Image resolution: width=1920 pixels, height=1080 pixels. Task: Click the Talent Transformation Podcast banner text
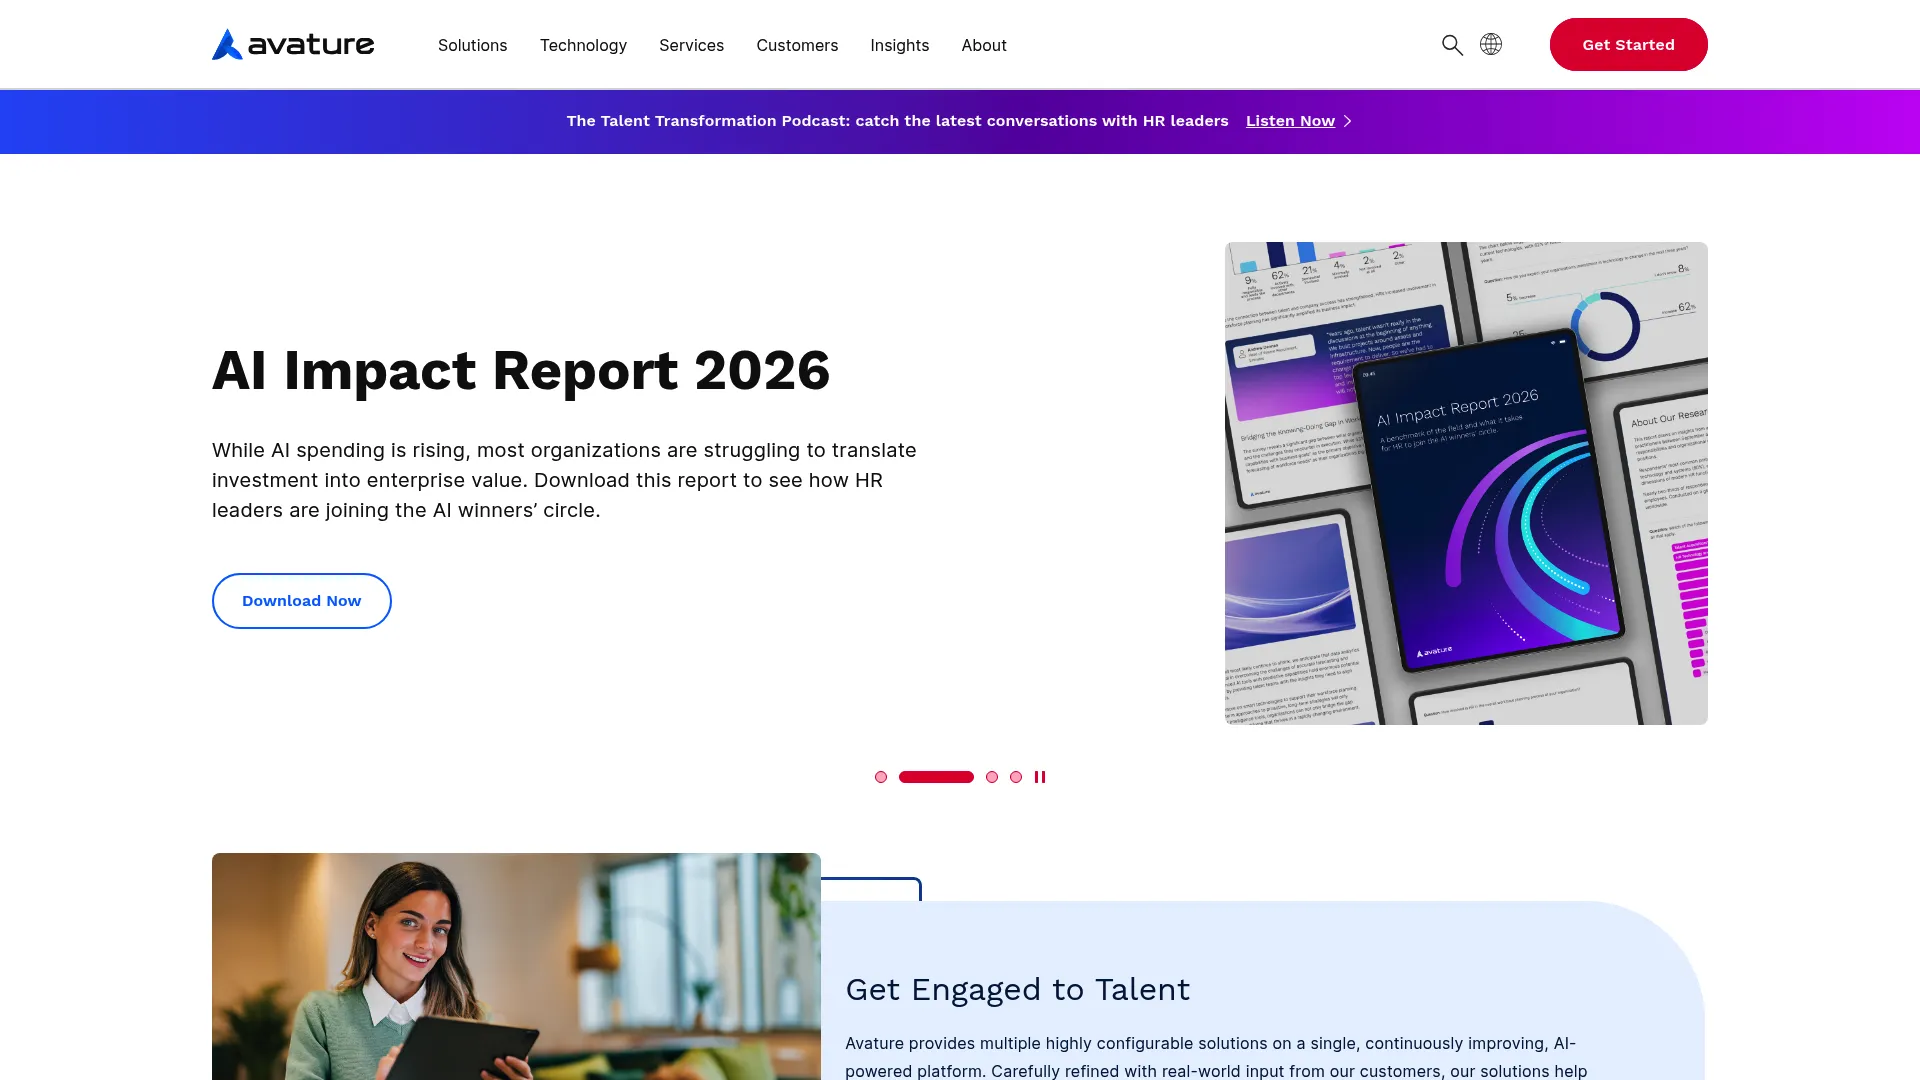(897, 121)
